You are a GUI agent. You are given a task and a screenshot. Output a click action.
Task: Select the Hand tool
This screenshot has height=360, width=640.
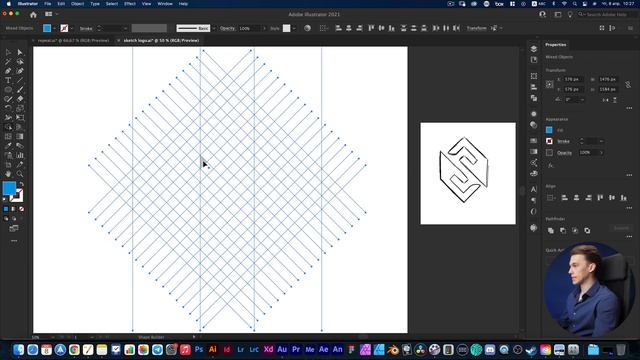click(8, 174)
